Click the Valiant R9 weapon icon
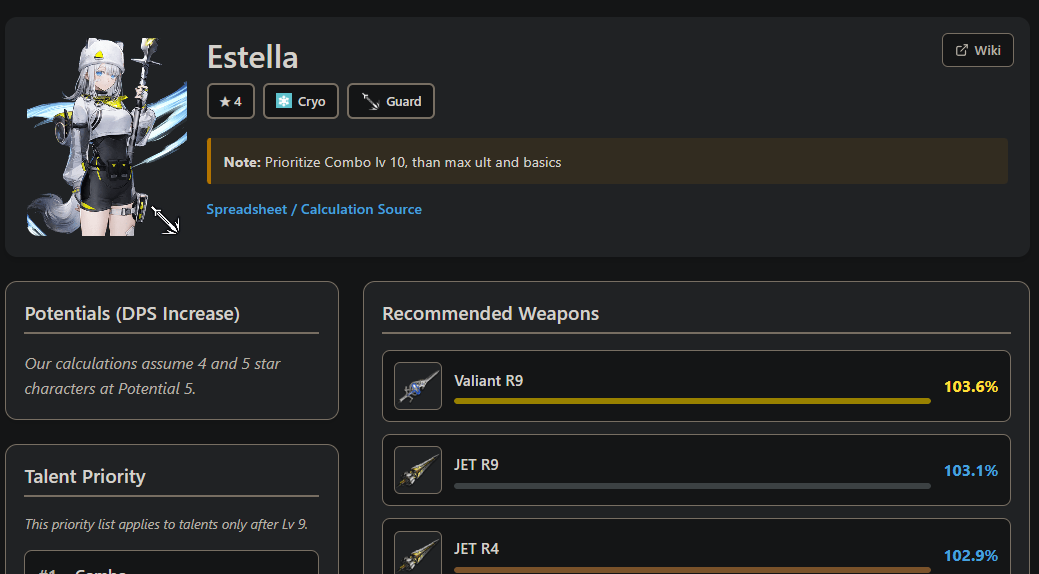This screenshot has width=1039, height=574. pyautogui.click(x=418, y=386)
